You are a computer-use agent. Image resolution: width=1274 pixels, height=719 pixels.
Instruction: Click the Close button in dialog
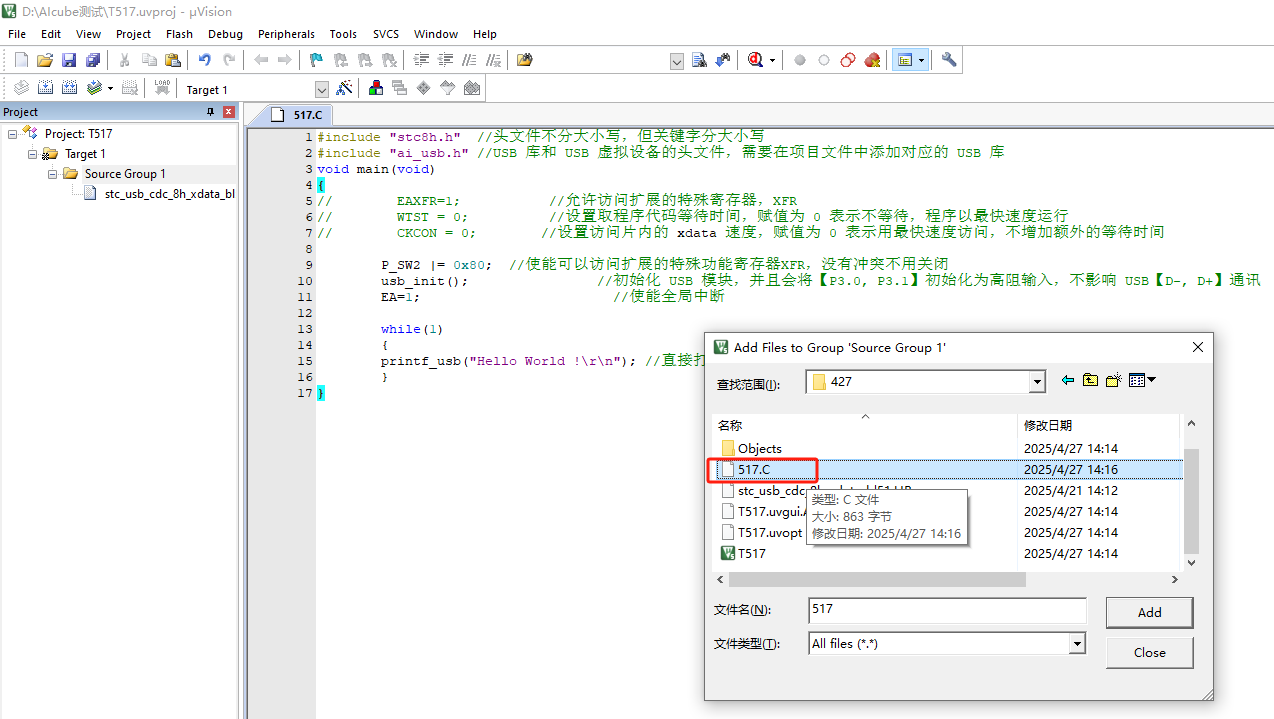[x=1149, y=652]
